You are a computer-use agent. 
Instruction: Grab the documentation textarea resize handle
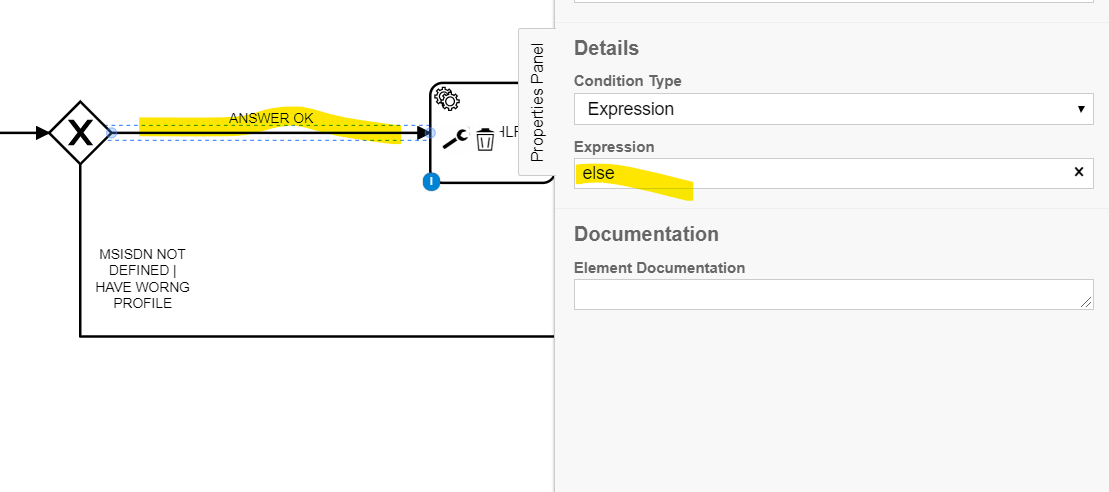tap(1086, 302)
